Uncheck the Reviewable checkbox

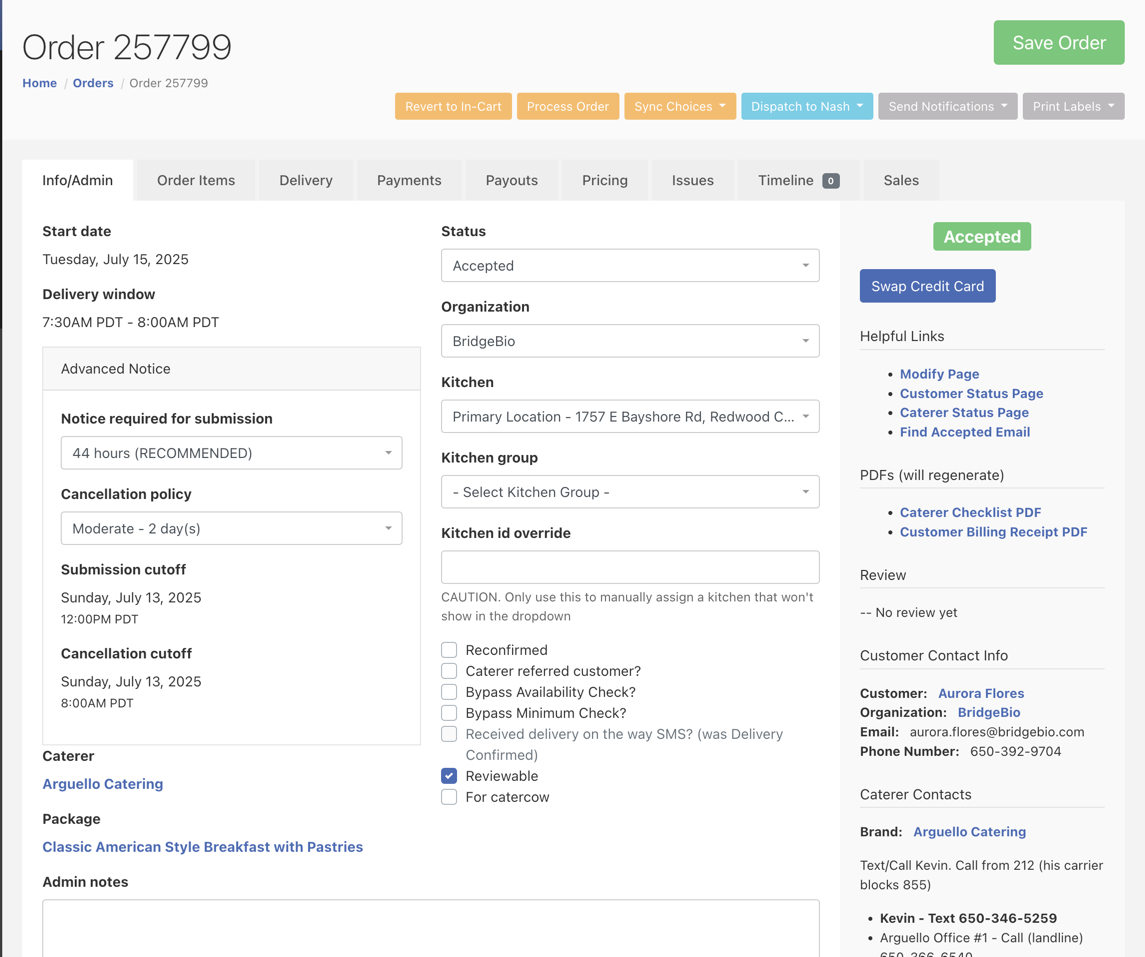coord(449,775)
